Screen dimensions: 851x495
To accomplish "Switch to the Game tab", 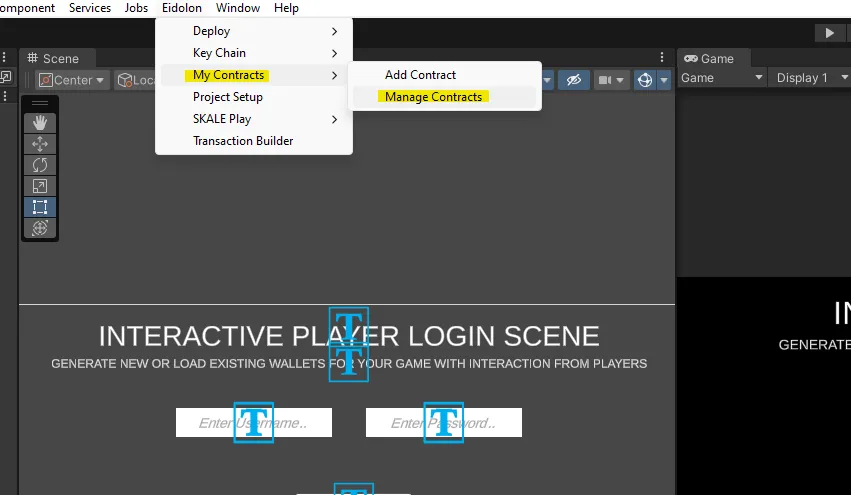I will (x=709, y=59).
